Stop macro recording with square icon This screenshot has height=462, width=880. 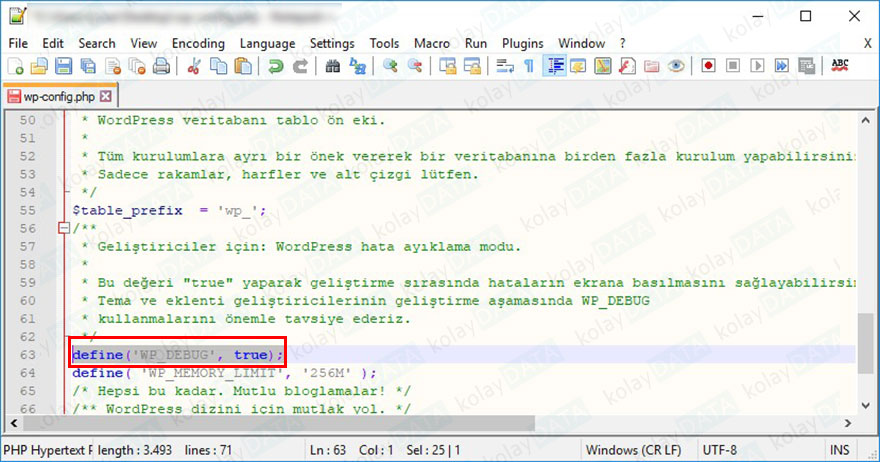tap(732, 66)
